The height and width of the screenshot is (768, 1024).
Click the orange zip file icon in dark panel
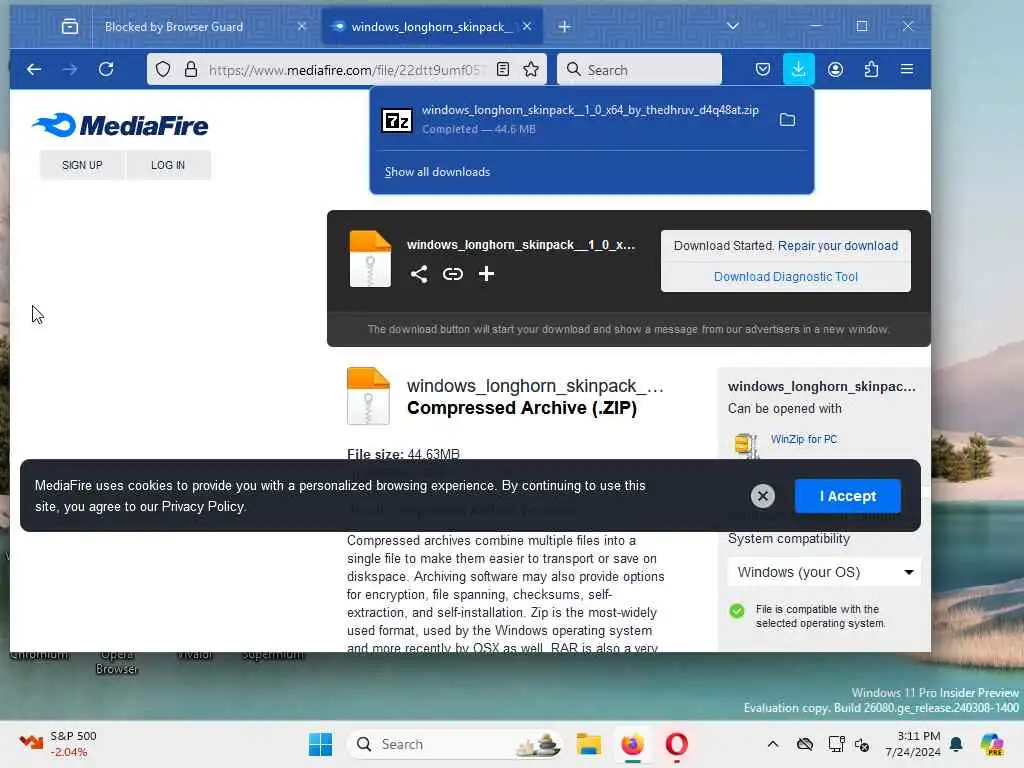pyautogui.click(x=370, y=259)
